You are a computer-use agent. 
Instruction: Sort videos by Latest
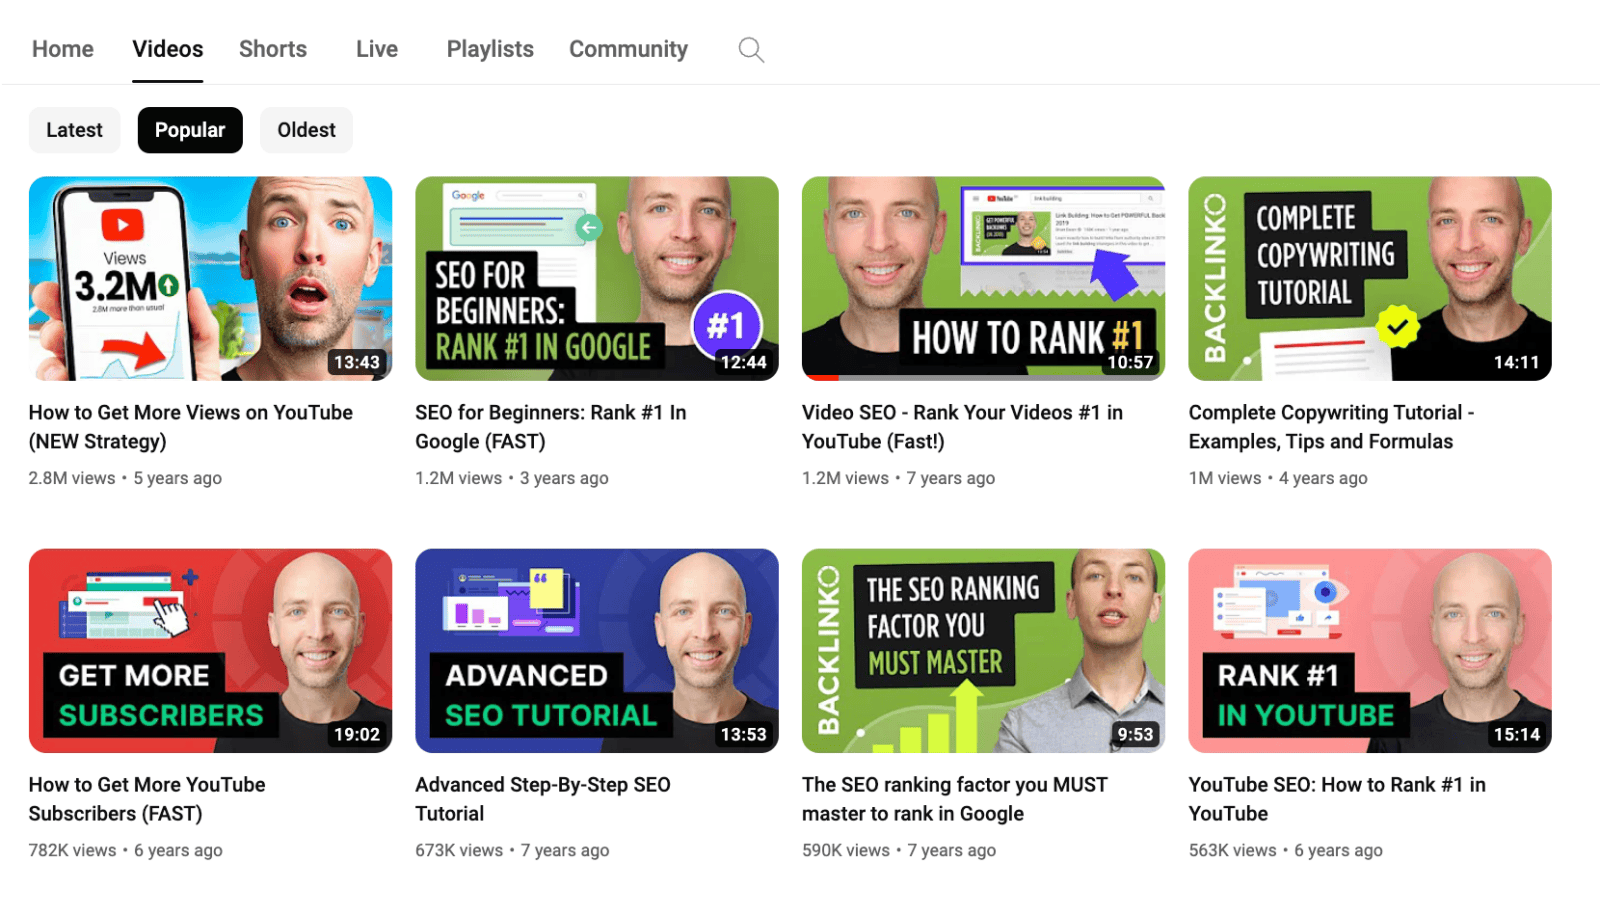click(74, 129)
